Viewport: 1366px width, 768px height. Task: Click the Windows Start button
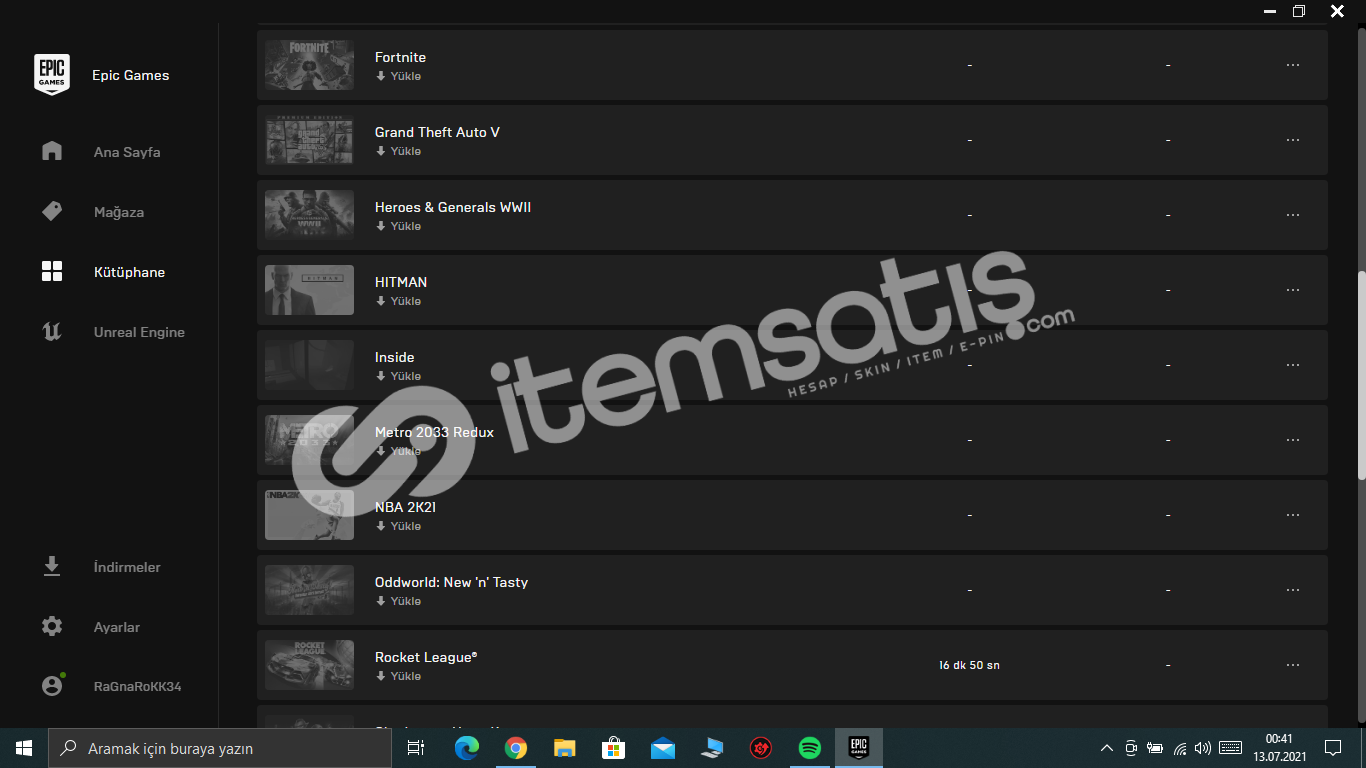pos(24,748)
